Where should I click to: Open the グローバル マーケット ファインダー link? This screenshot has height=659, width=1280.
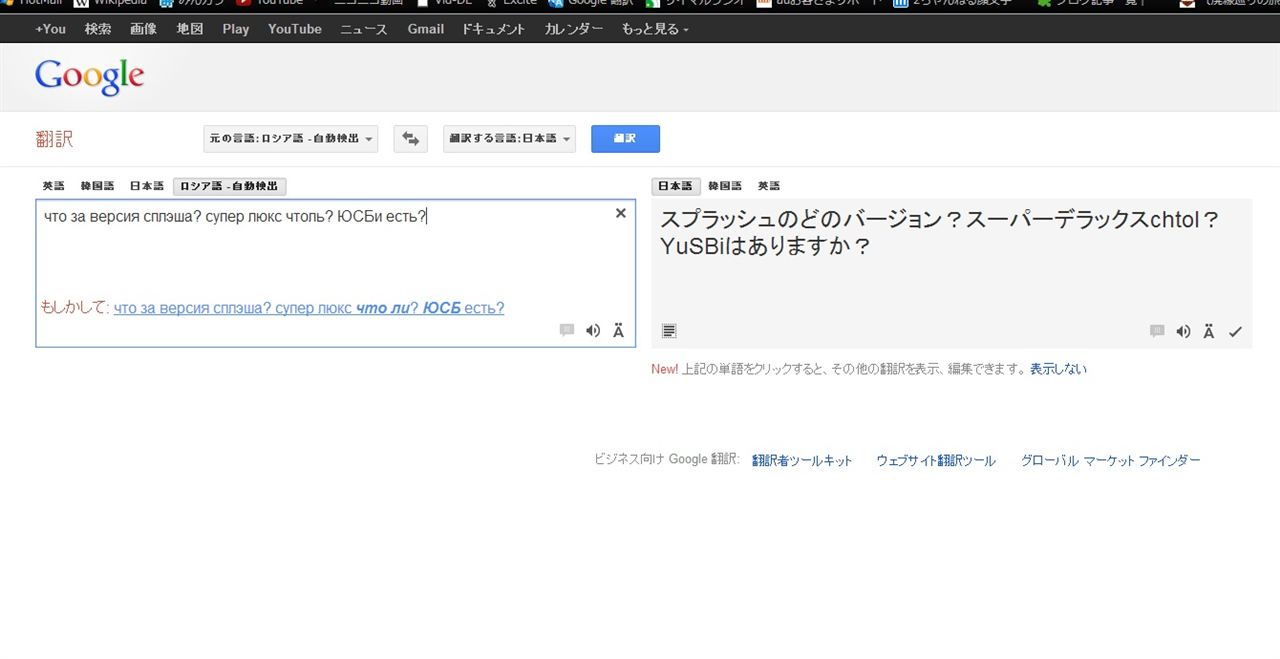pos(1110,461)
